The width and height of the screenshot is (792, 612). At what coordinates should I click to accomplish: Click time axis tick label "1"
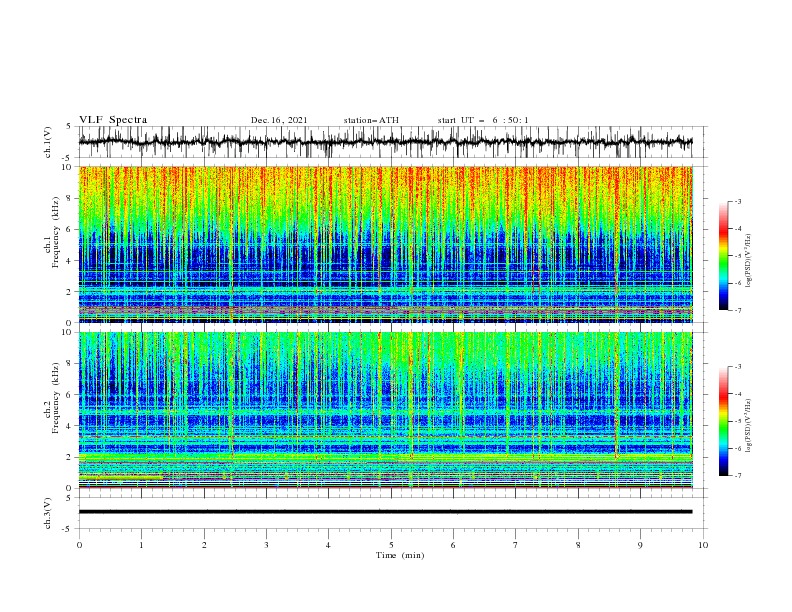point(141,545)
